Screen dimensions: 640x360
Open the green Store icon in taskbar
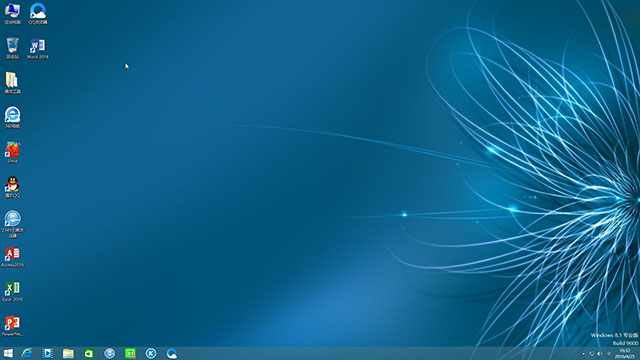coord(89,353)
